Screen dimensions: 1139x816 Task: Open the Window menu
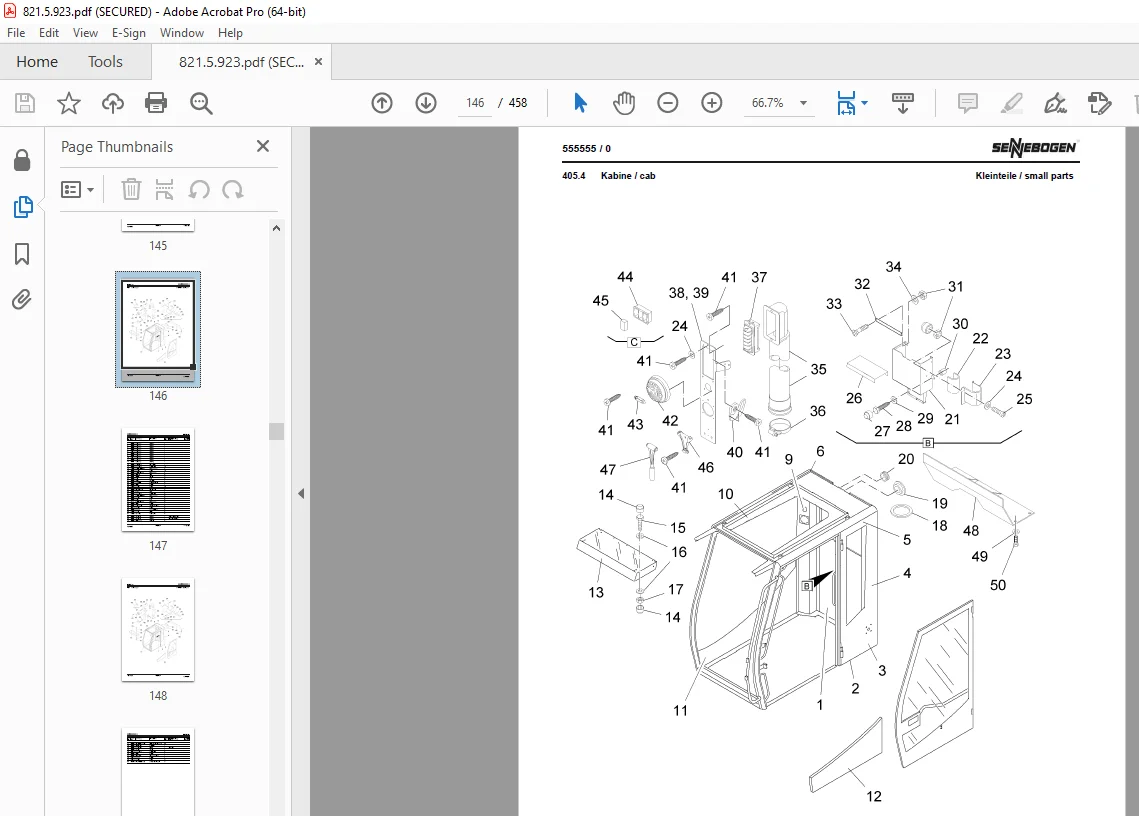182,33
